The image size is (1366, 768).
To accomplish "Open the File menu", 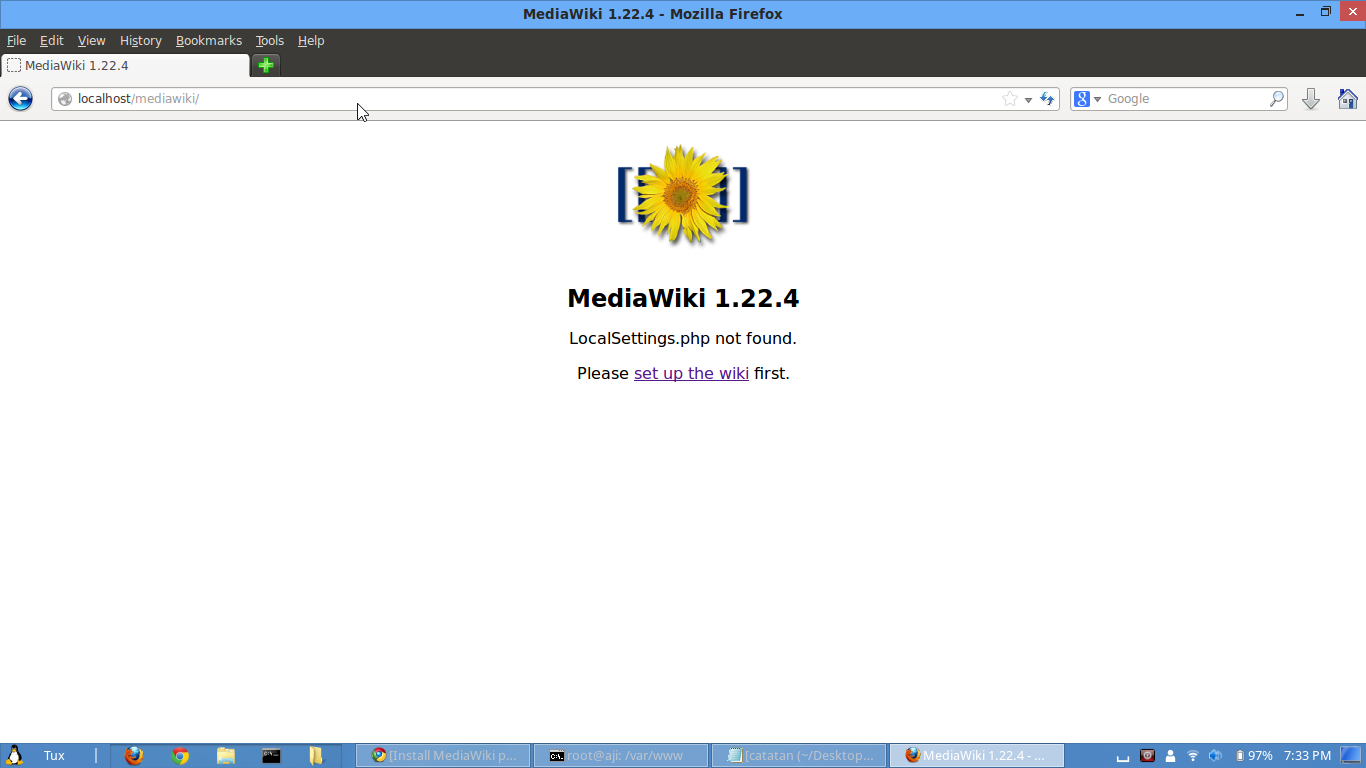I will pos(16,41).
